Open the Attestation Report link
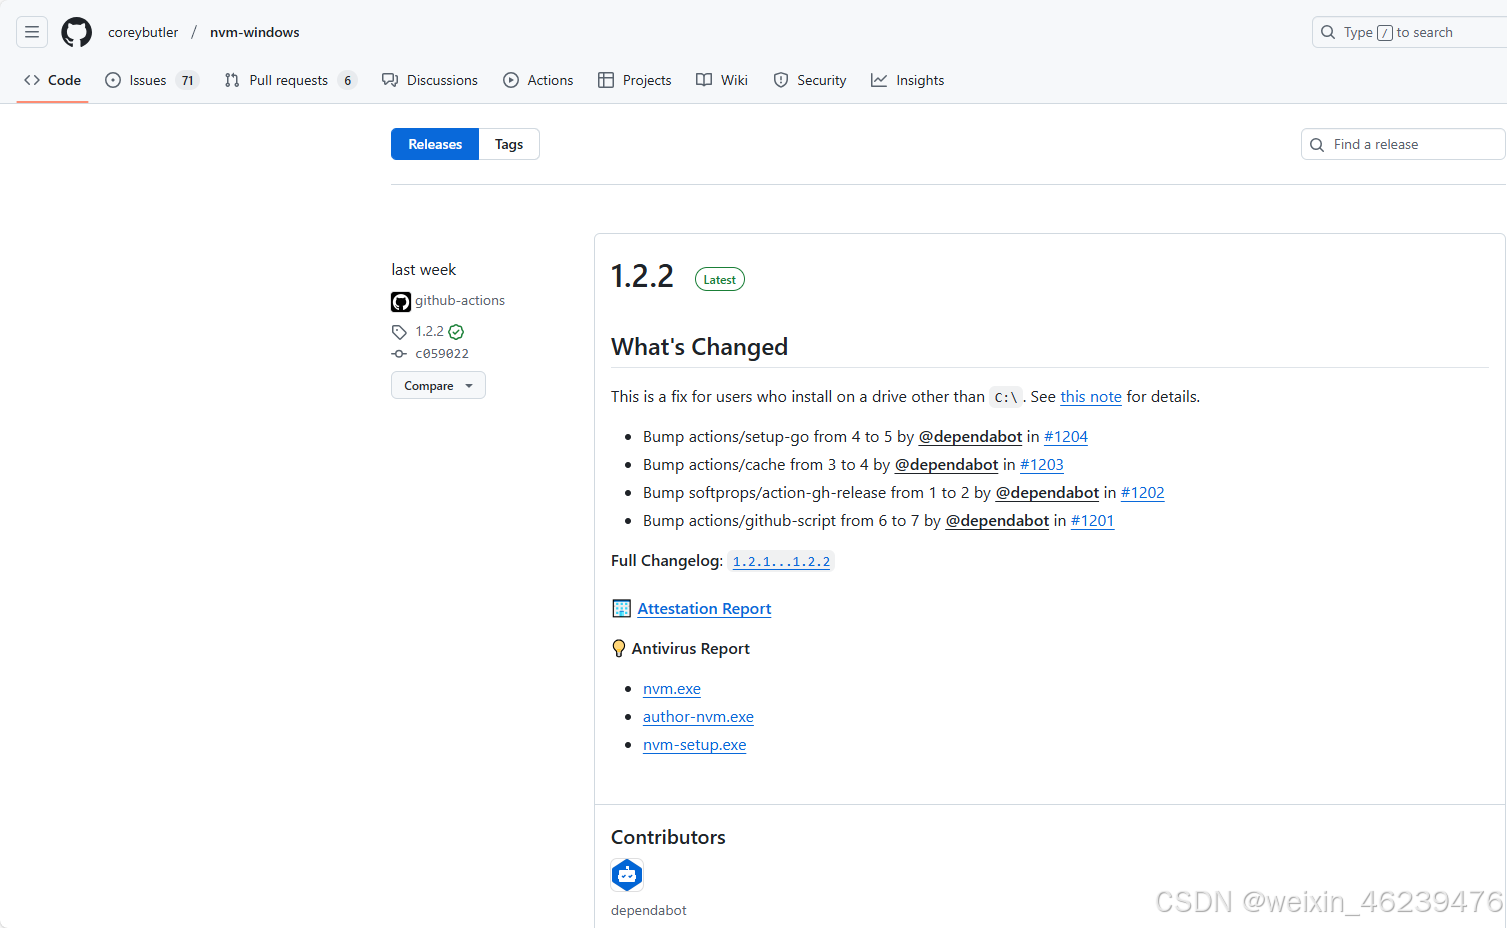Screen dimensions: 1507x928 (704, 609)
